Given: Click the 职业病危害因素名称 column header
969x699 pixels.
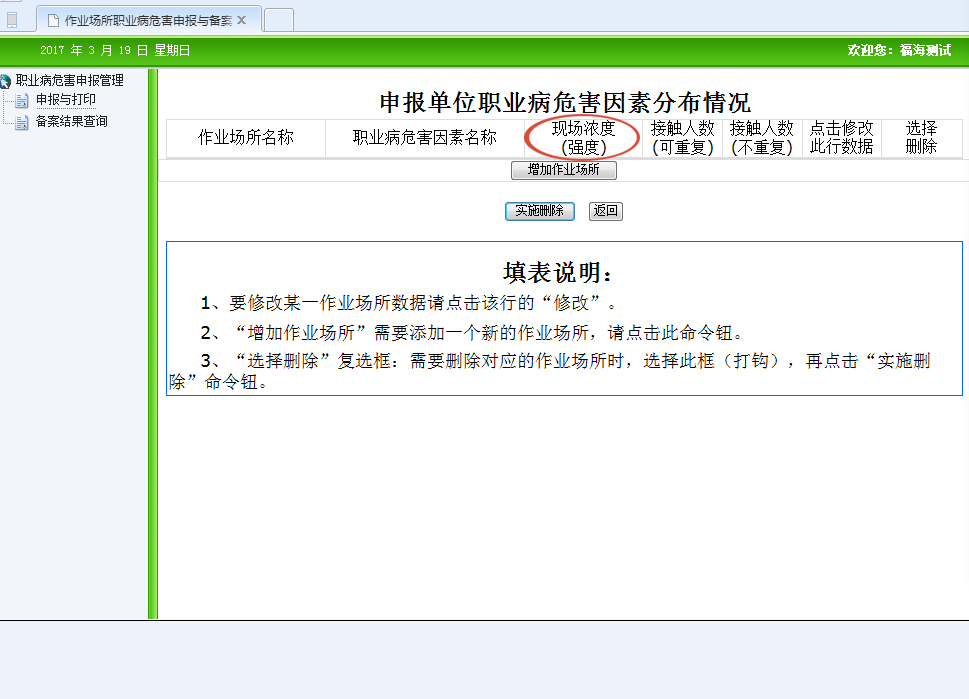Looking at the screenshot, I should coord(424,138).
